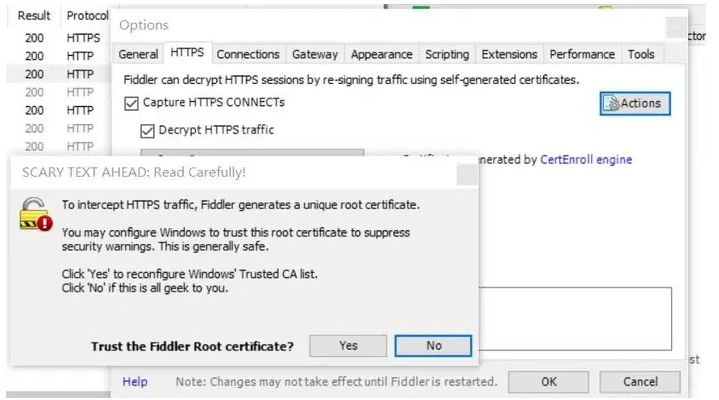The image size is (719, 400).
Task: Open the Appearance tab
Action: [381, 54]
